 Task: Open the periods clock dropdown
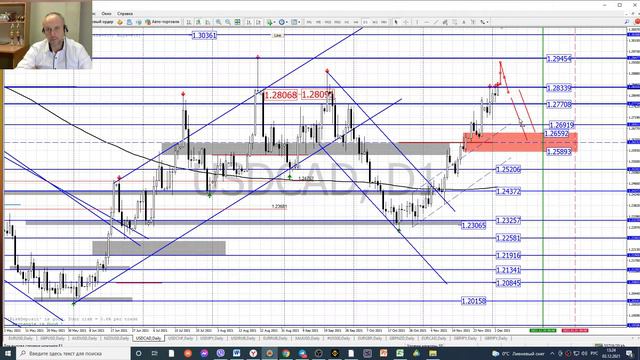pos(282,22)
